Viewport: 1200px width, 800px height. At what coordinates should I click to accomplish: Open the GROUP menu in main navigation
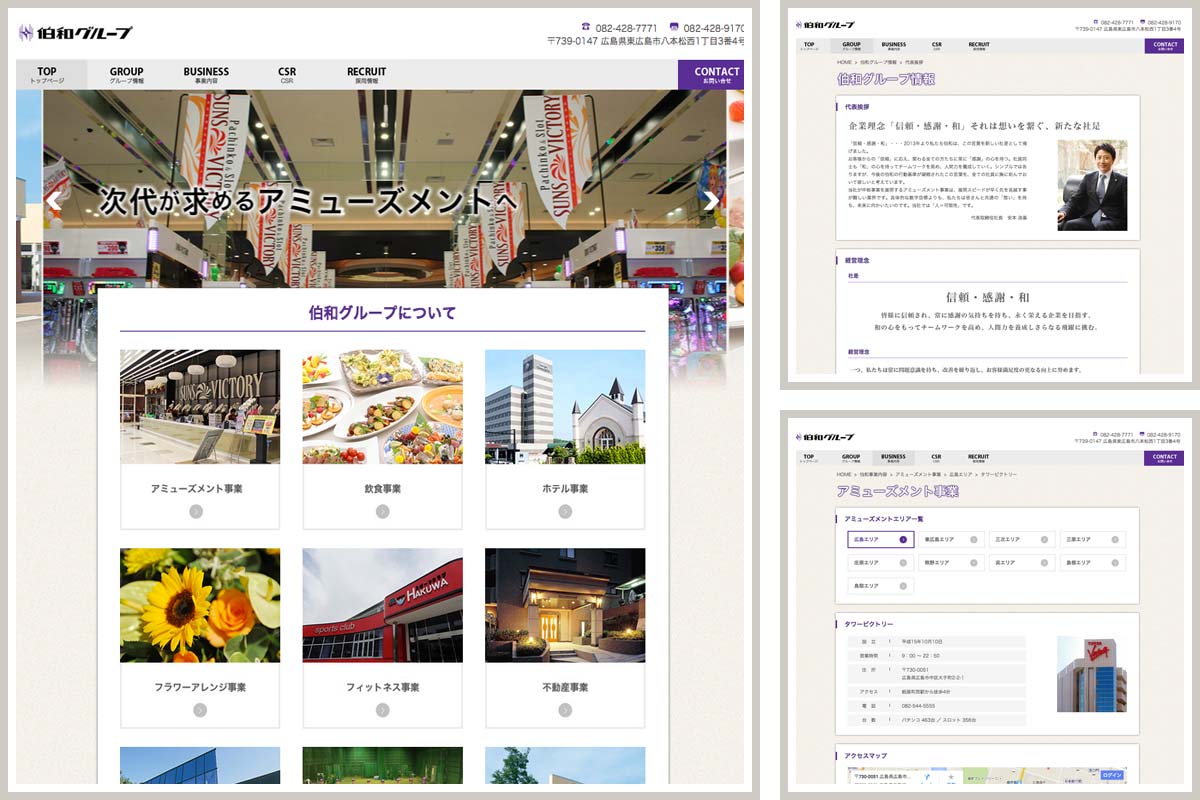pyautogui.click(x=126, y=75)
